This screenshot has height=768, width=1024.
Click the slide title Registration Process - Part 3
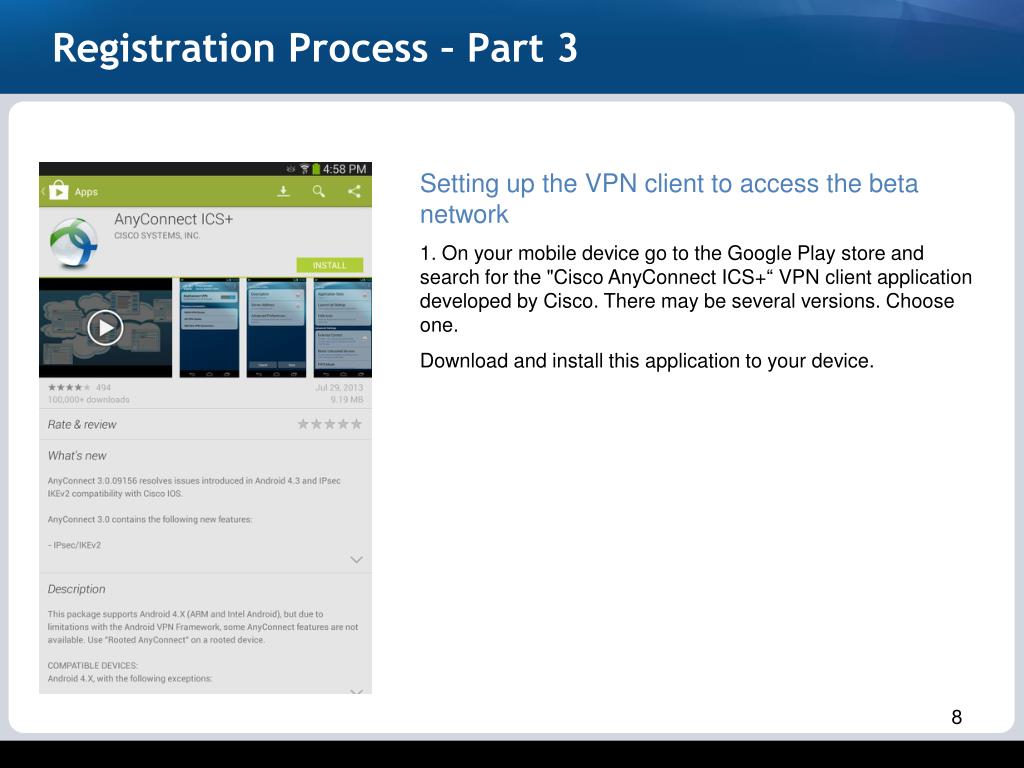(315, 48)
